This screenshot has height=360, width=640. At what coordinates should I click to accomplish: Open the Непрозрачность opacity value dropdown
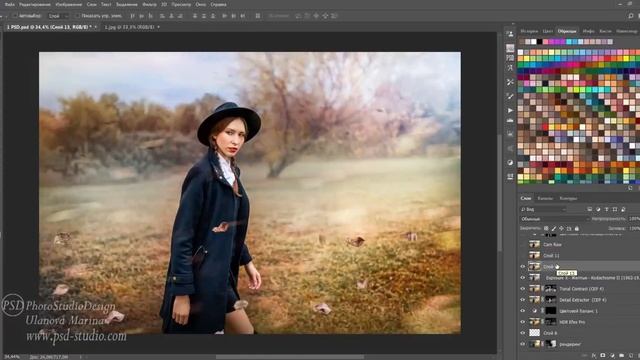coord(634,219)
